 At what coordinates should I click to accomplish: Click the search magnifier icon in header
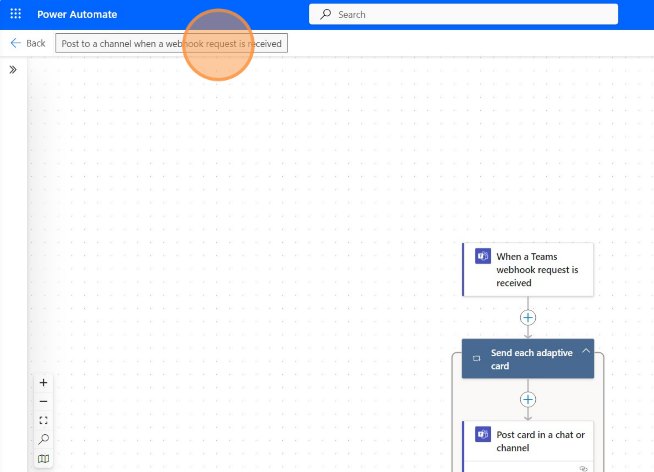pos(325,14)
